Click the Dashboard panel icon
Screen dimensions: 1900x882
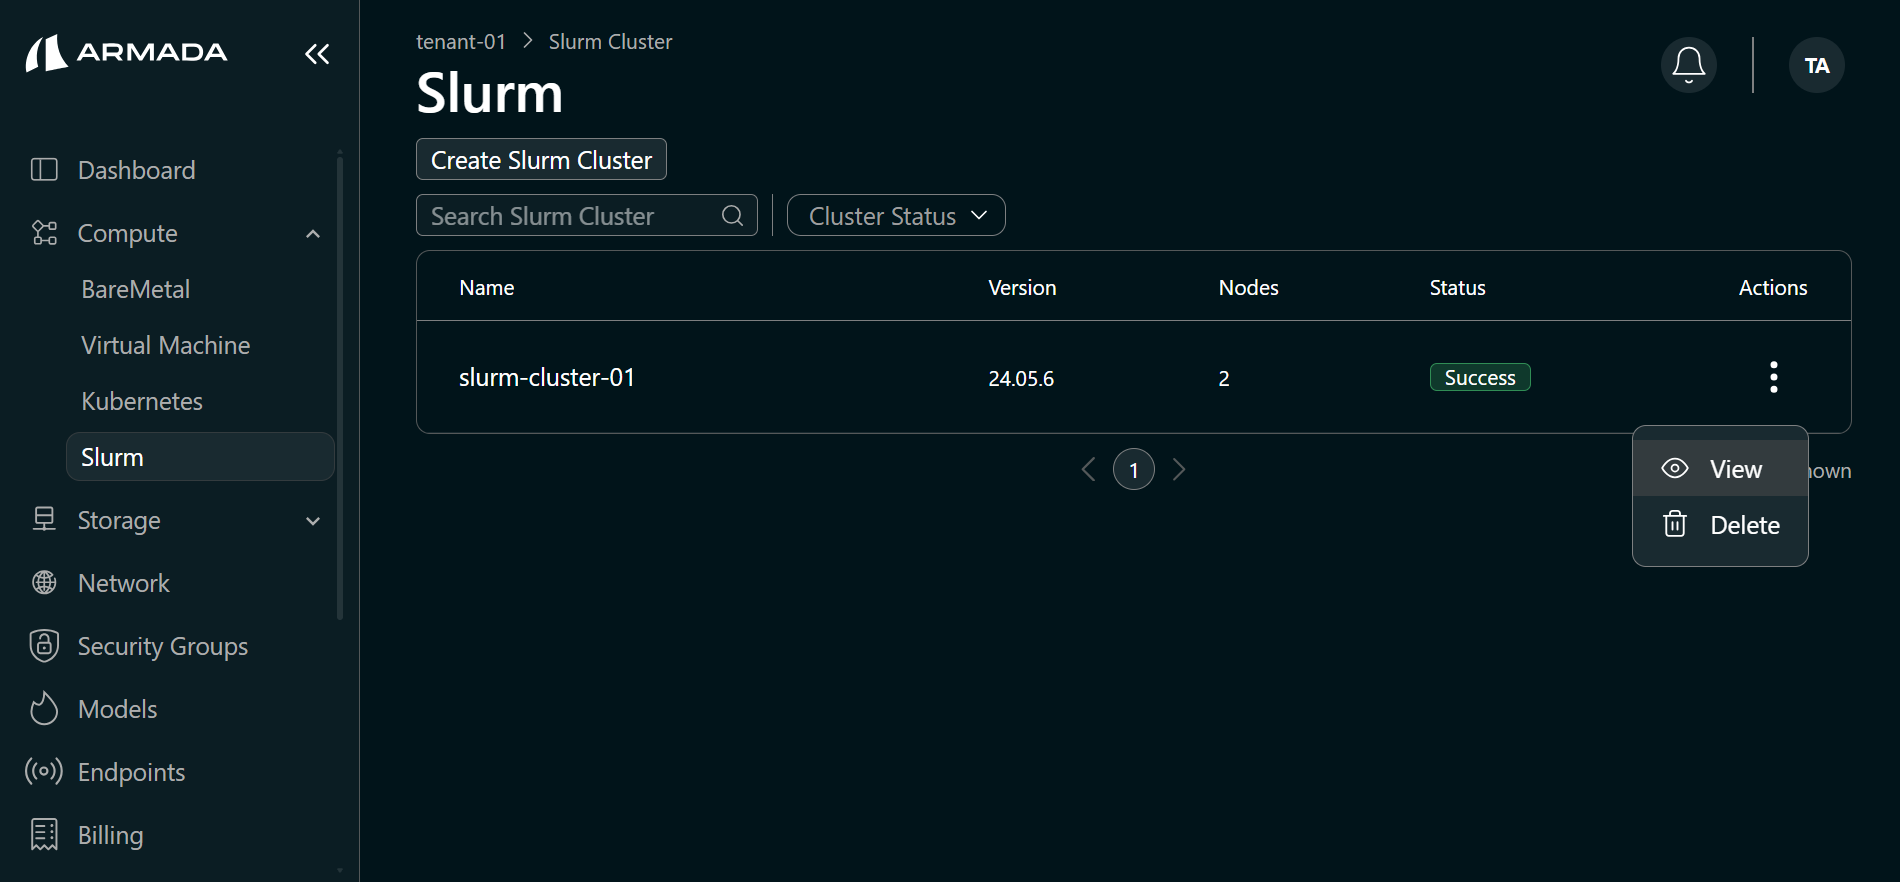(x=44, y=169)
